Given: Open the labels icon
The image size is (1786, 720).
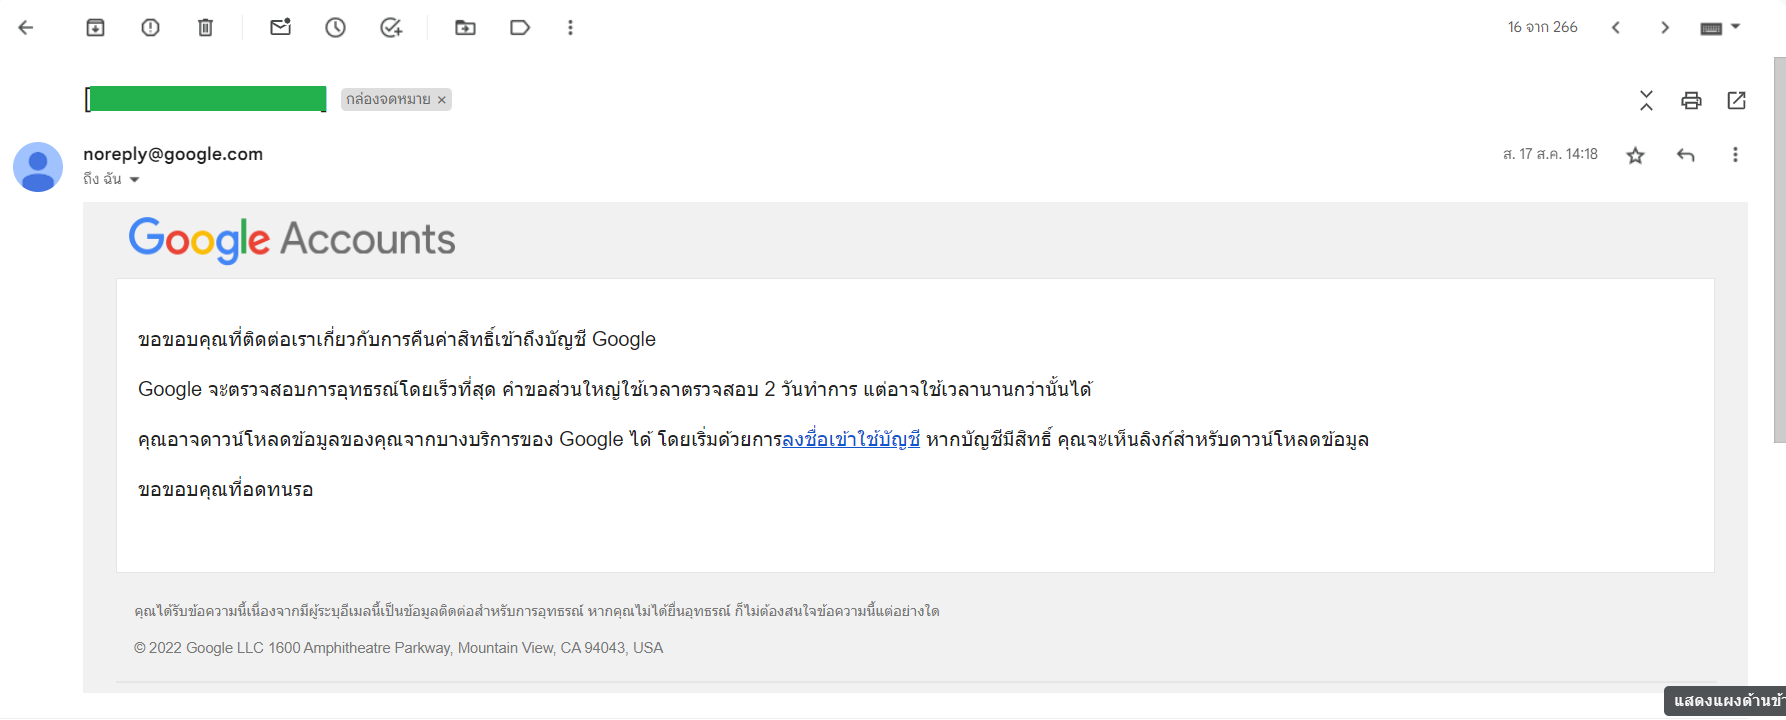Looking at the screenshot, I should pyautogui.click(x=520, y=28).
